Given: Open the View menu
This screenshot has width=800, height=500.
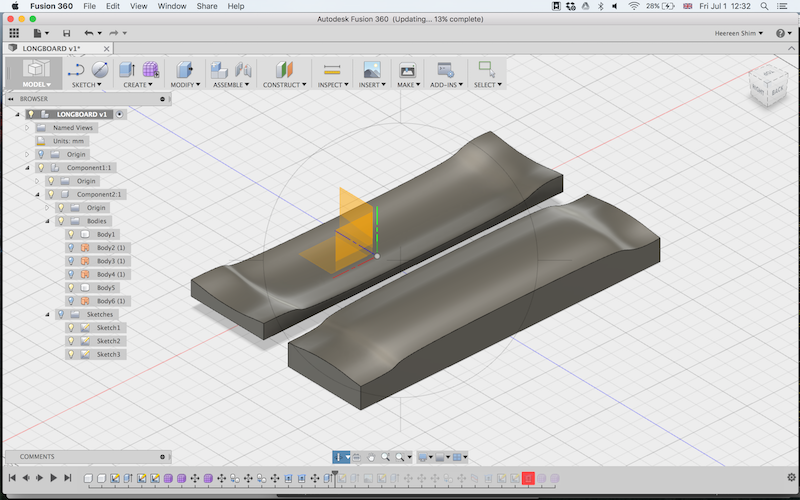Looking at the screenshot, I should pyautogui.click(x=138, y=6).
